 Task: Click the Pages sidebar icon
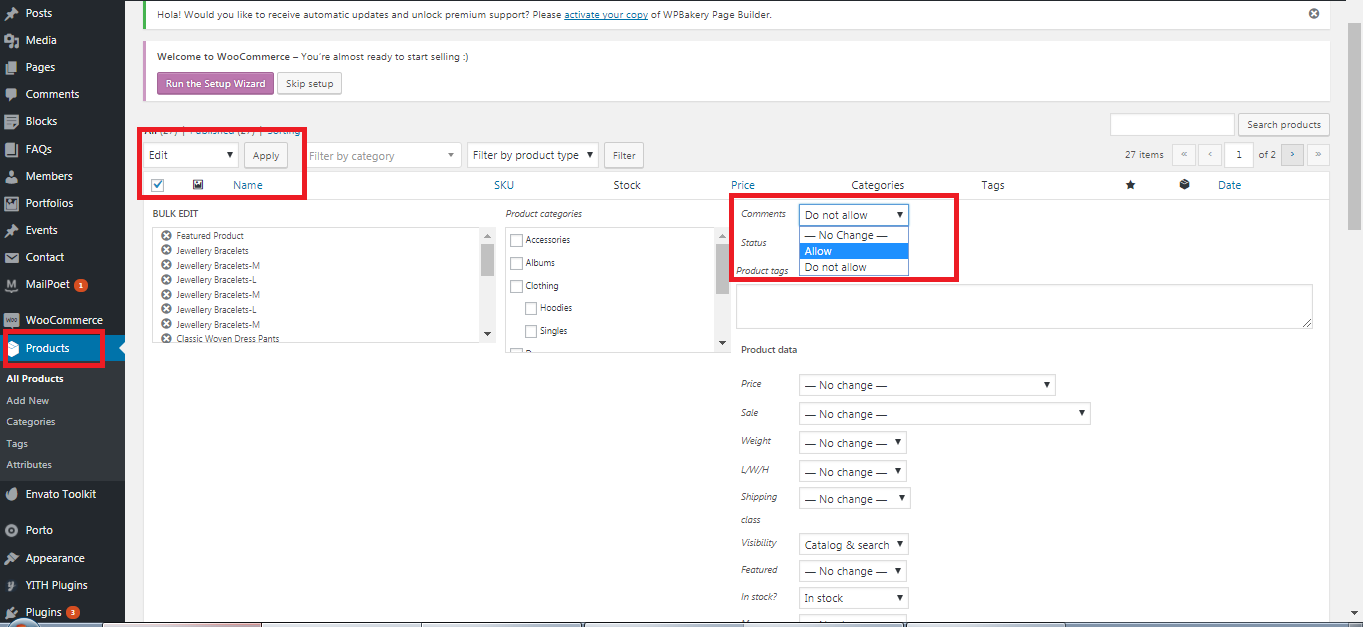click(x=11, y=67)
